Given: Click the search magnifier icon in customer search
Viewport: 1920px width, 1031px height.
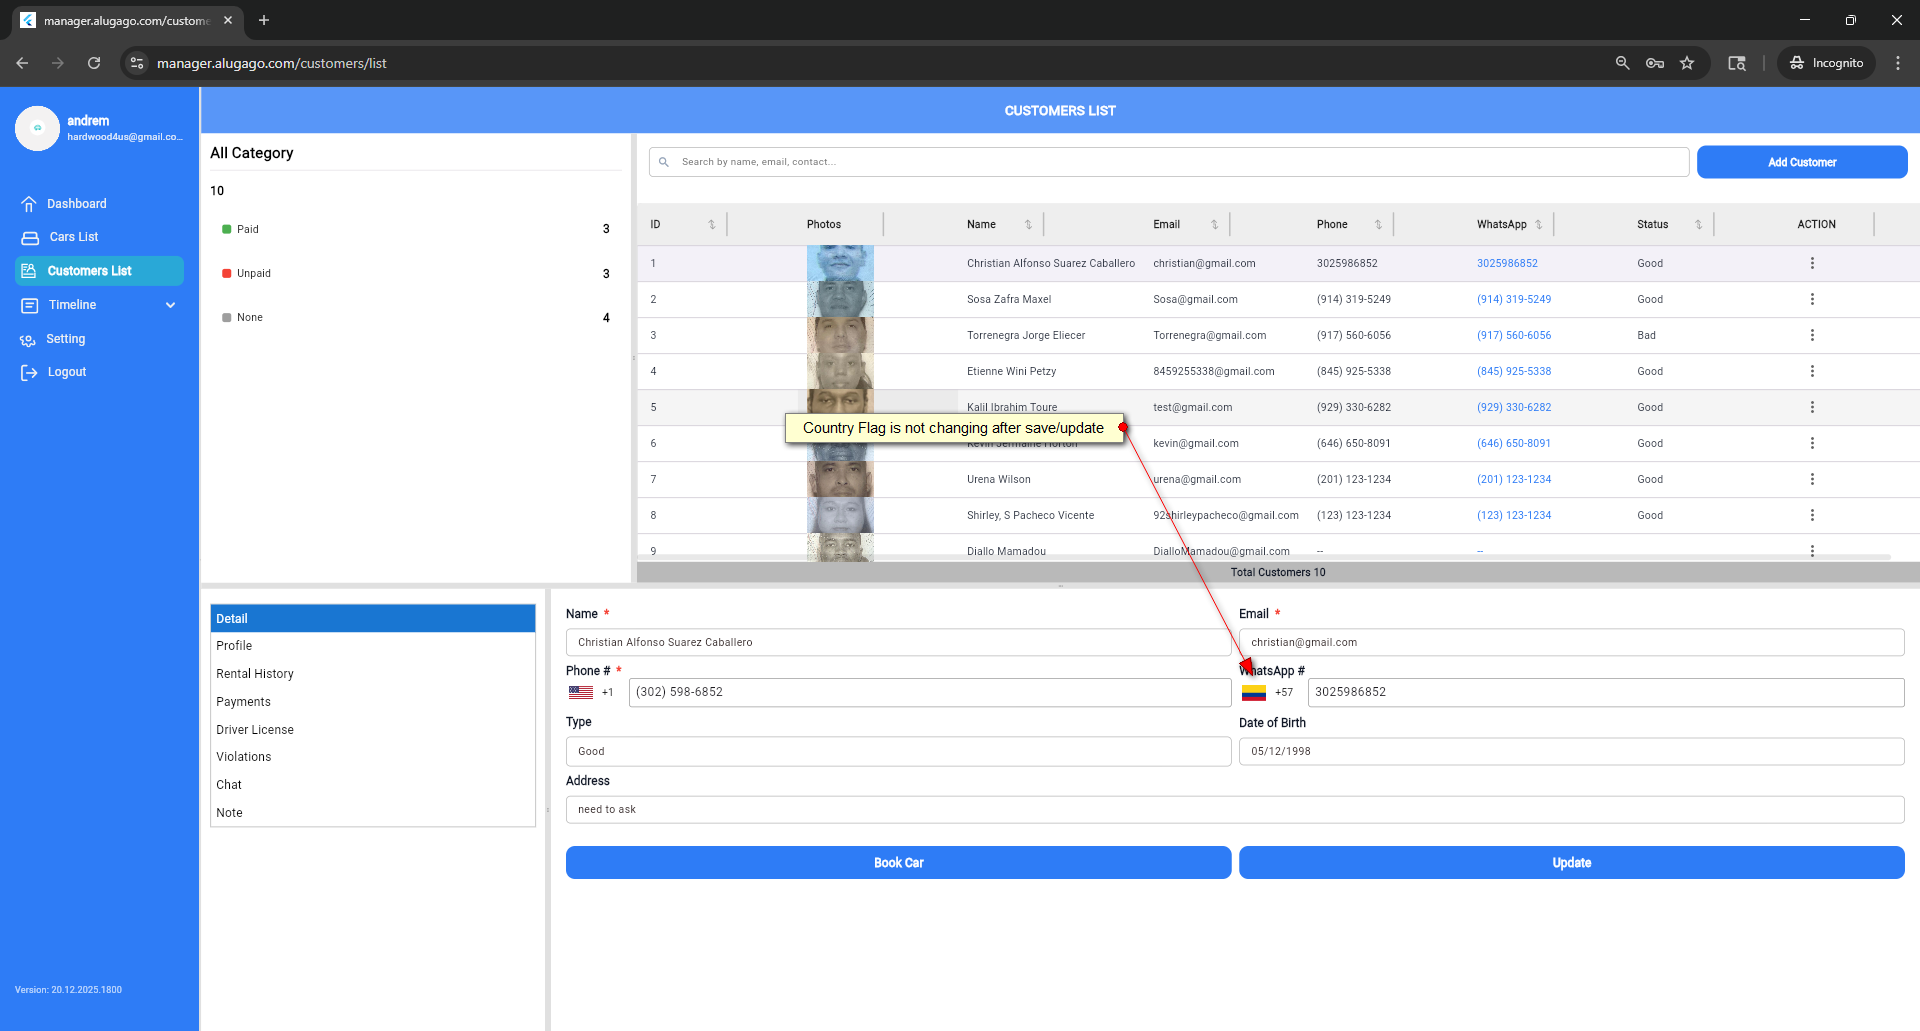Looking at the screenshot, I should tap(664, 162).
